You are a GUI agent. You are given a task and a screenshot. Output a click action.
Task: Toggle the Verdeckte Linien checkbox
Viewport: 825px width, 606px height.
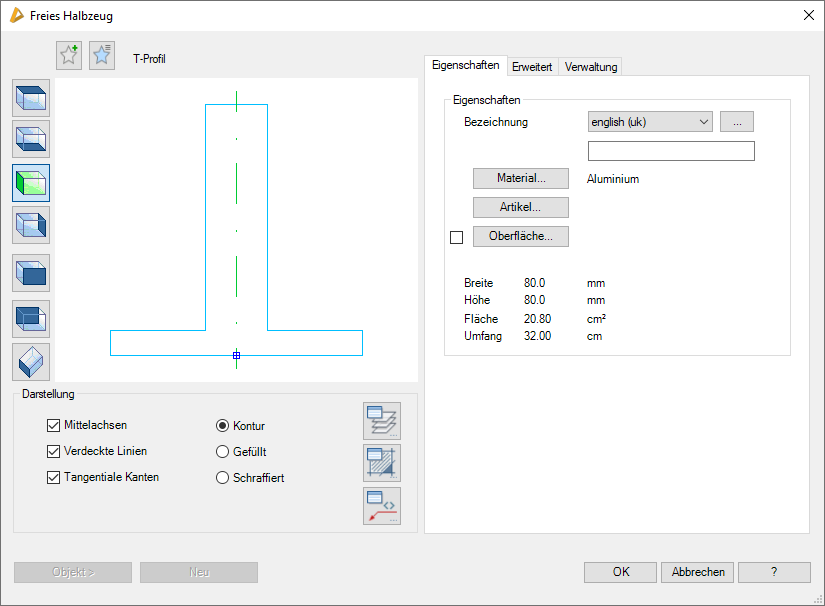coord(54,451)
